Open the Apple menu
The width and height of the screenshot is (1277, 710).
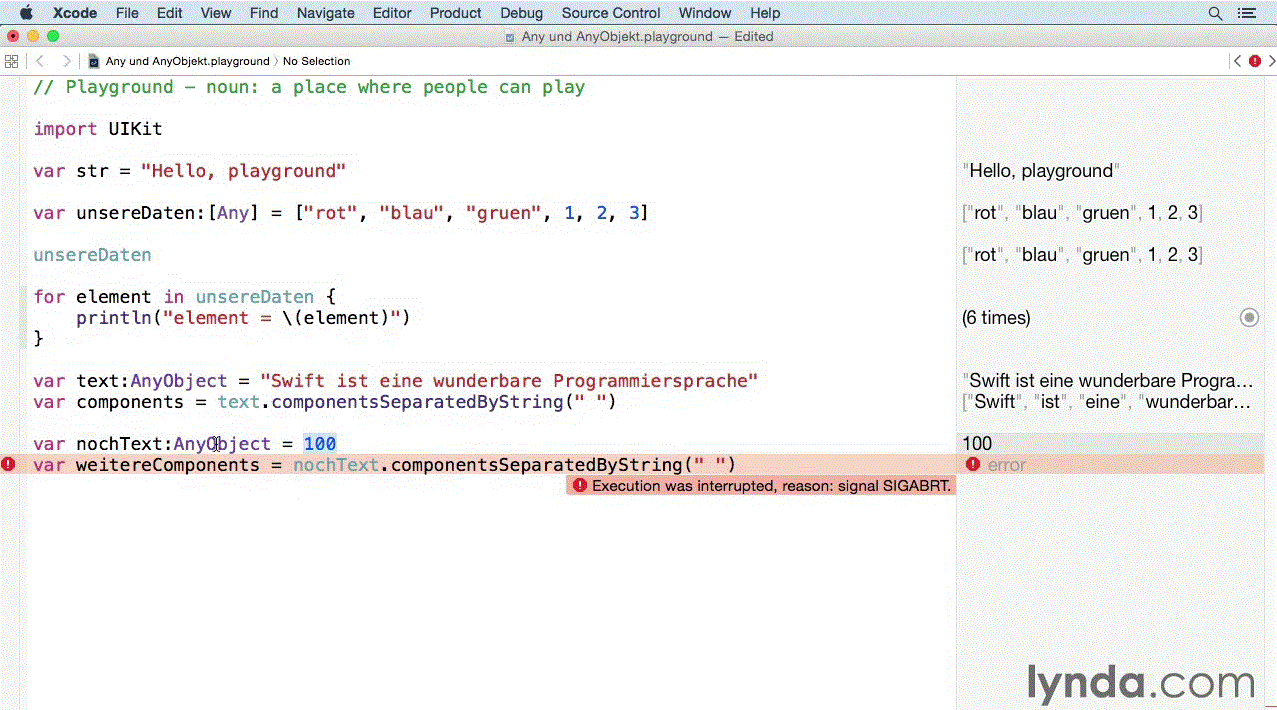26,13
